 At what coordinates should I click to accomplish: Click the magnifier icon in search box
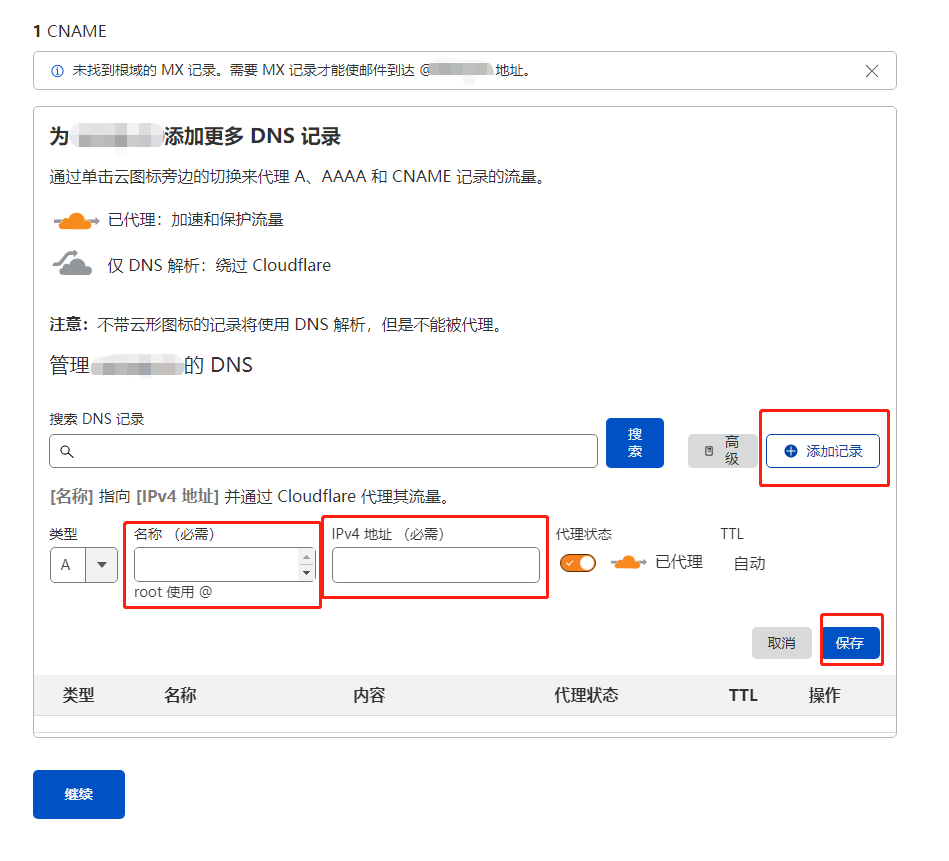pos(67,451)
